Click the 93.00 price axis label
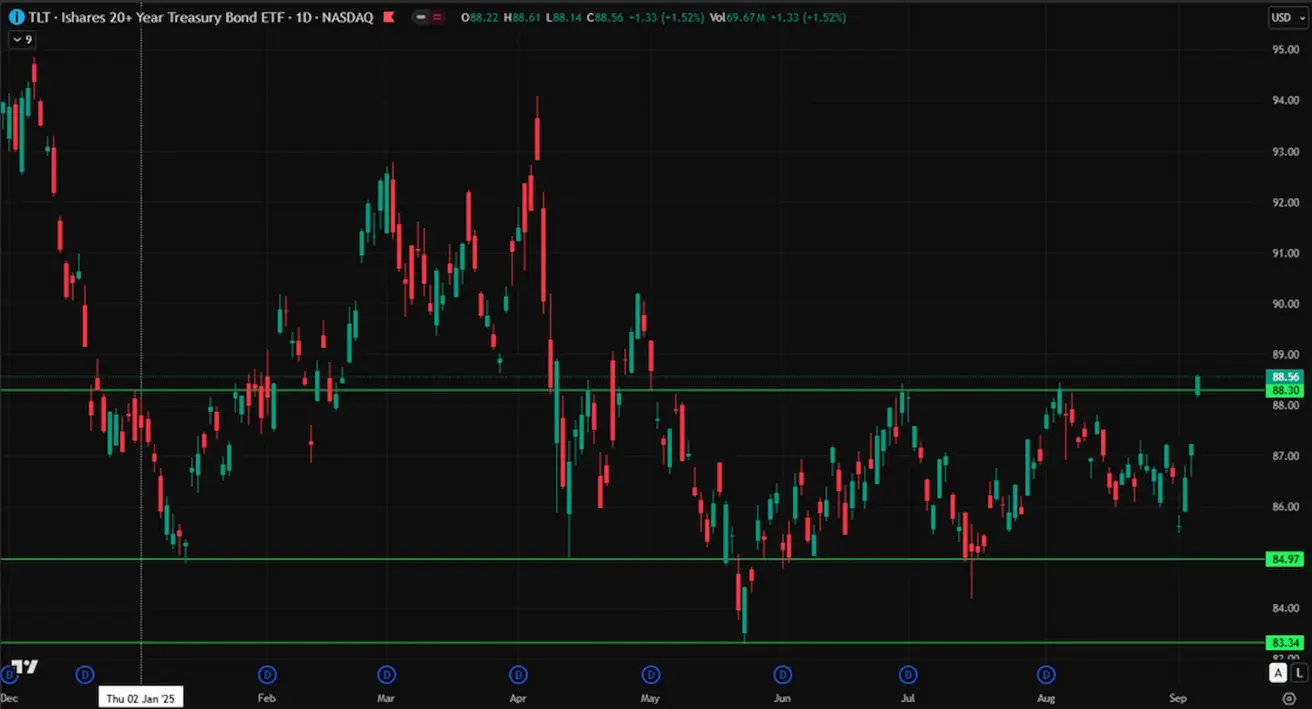This screenshot has width=1312, height=709. (1285, 151)
